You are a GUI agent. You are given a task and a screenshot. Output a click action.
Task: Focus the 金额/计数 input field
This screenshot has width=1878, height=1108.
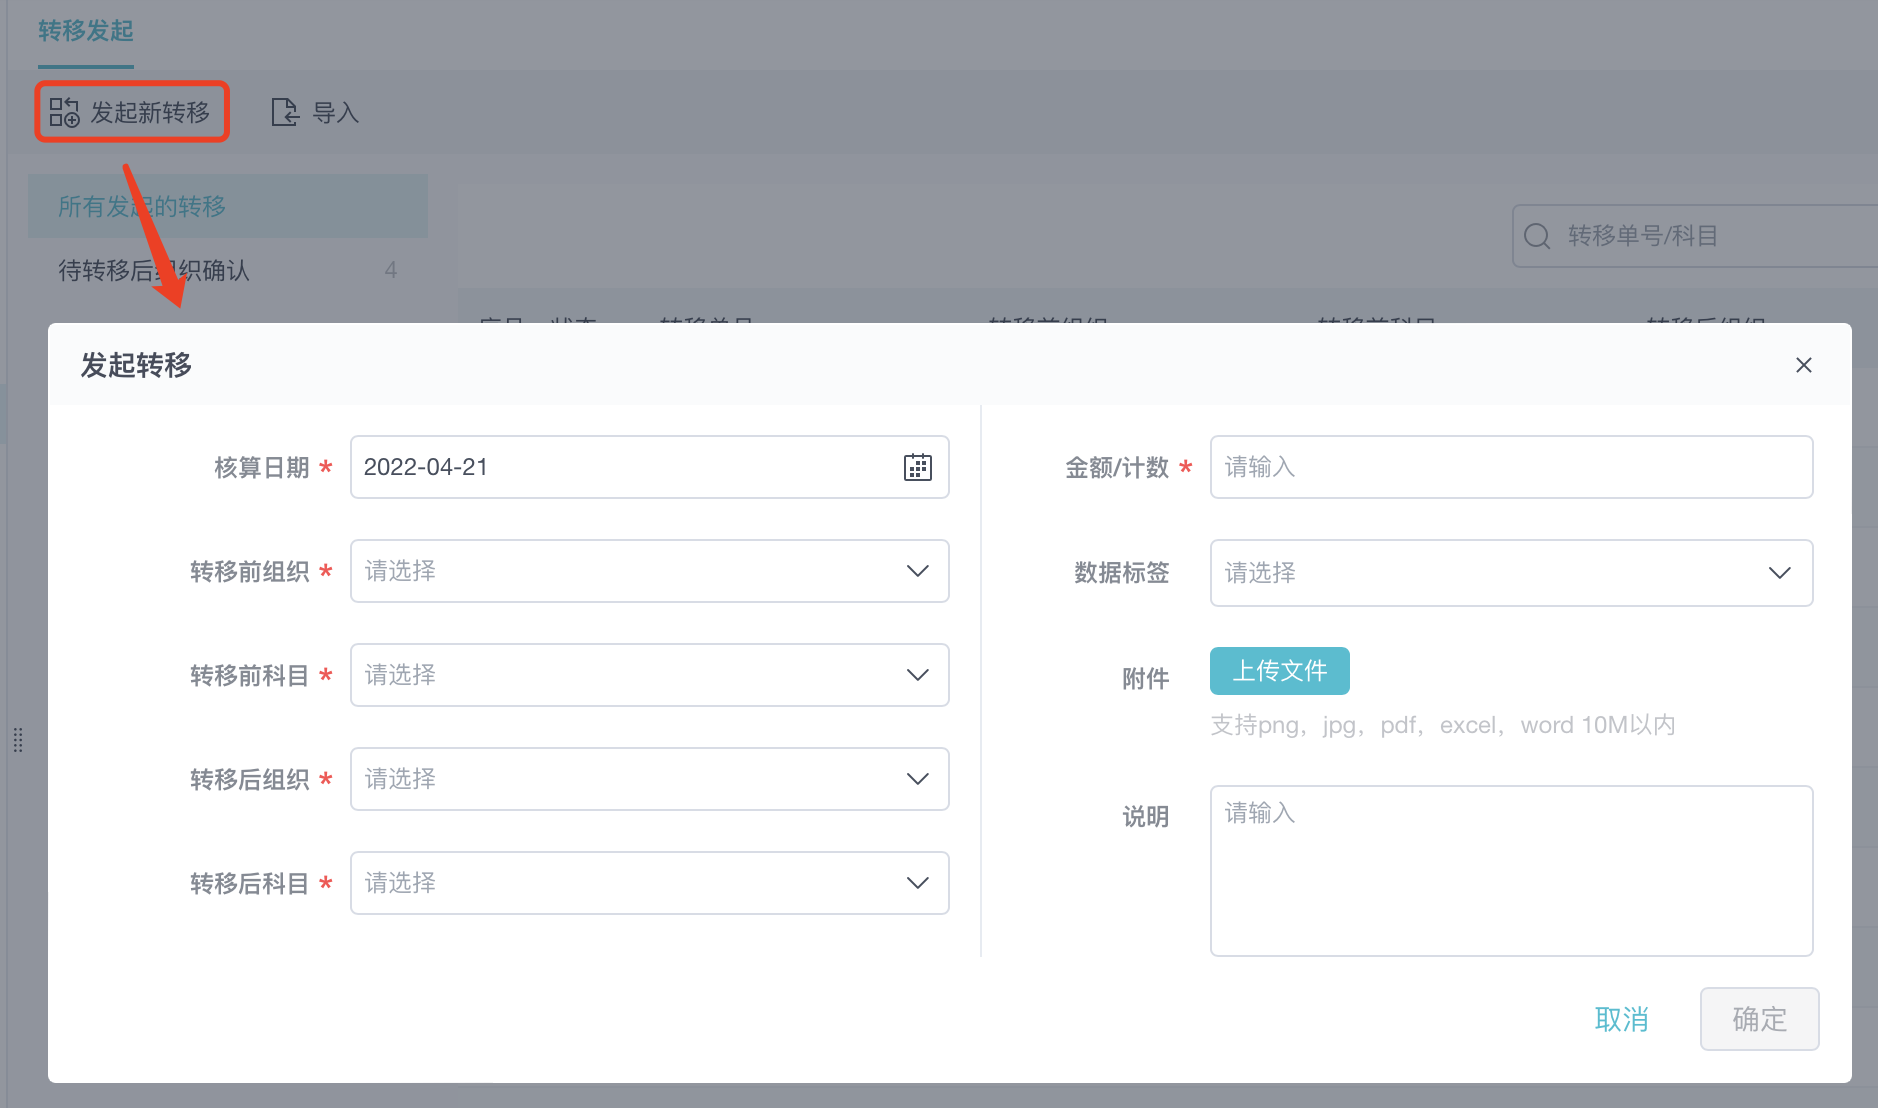point(1511,467)
